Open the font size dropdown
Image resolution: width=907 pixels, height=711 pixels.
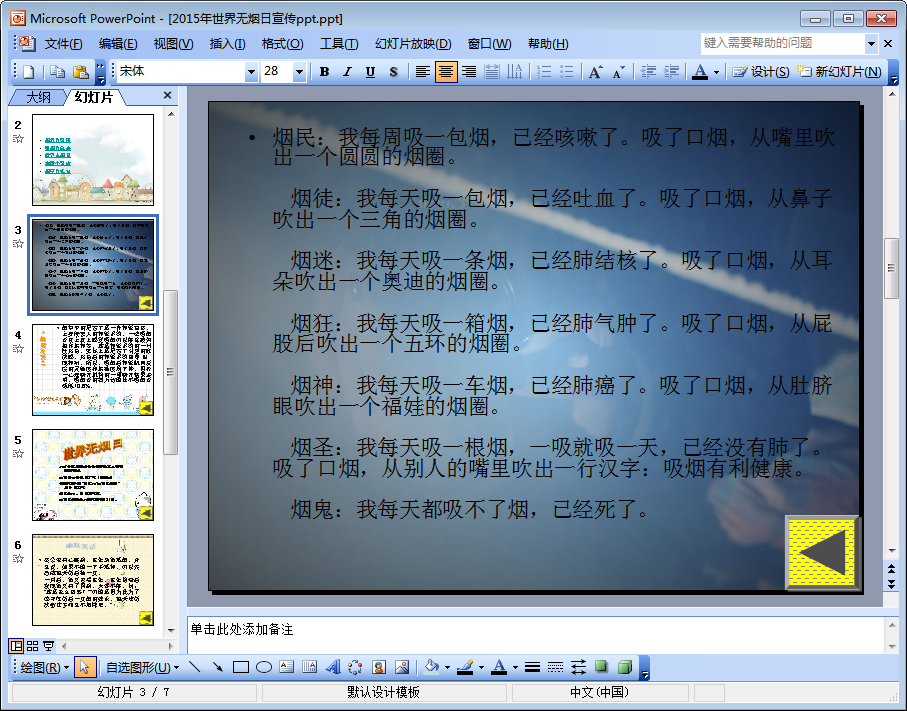[x=299, y=72]
